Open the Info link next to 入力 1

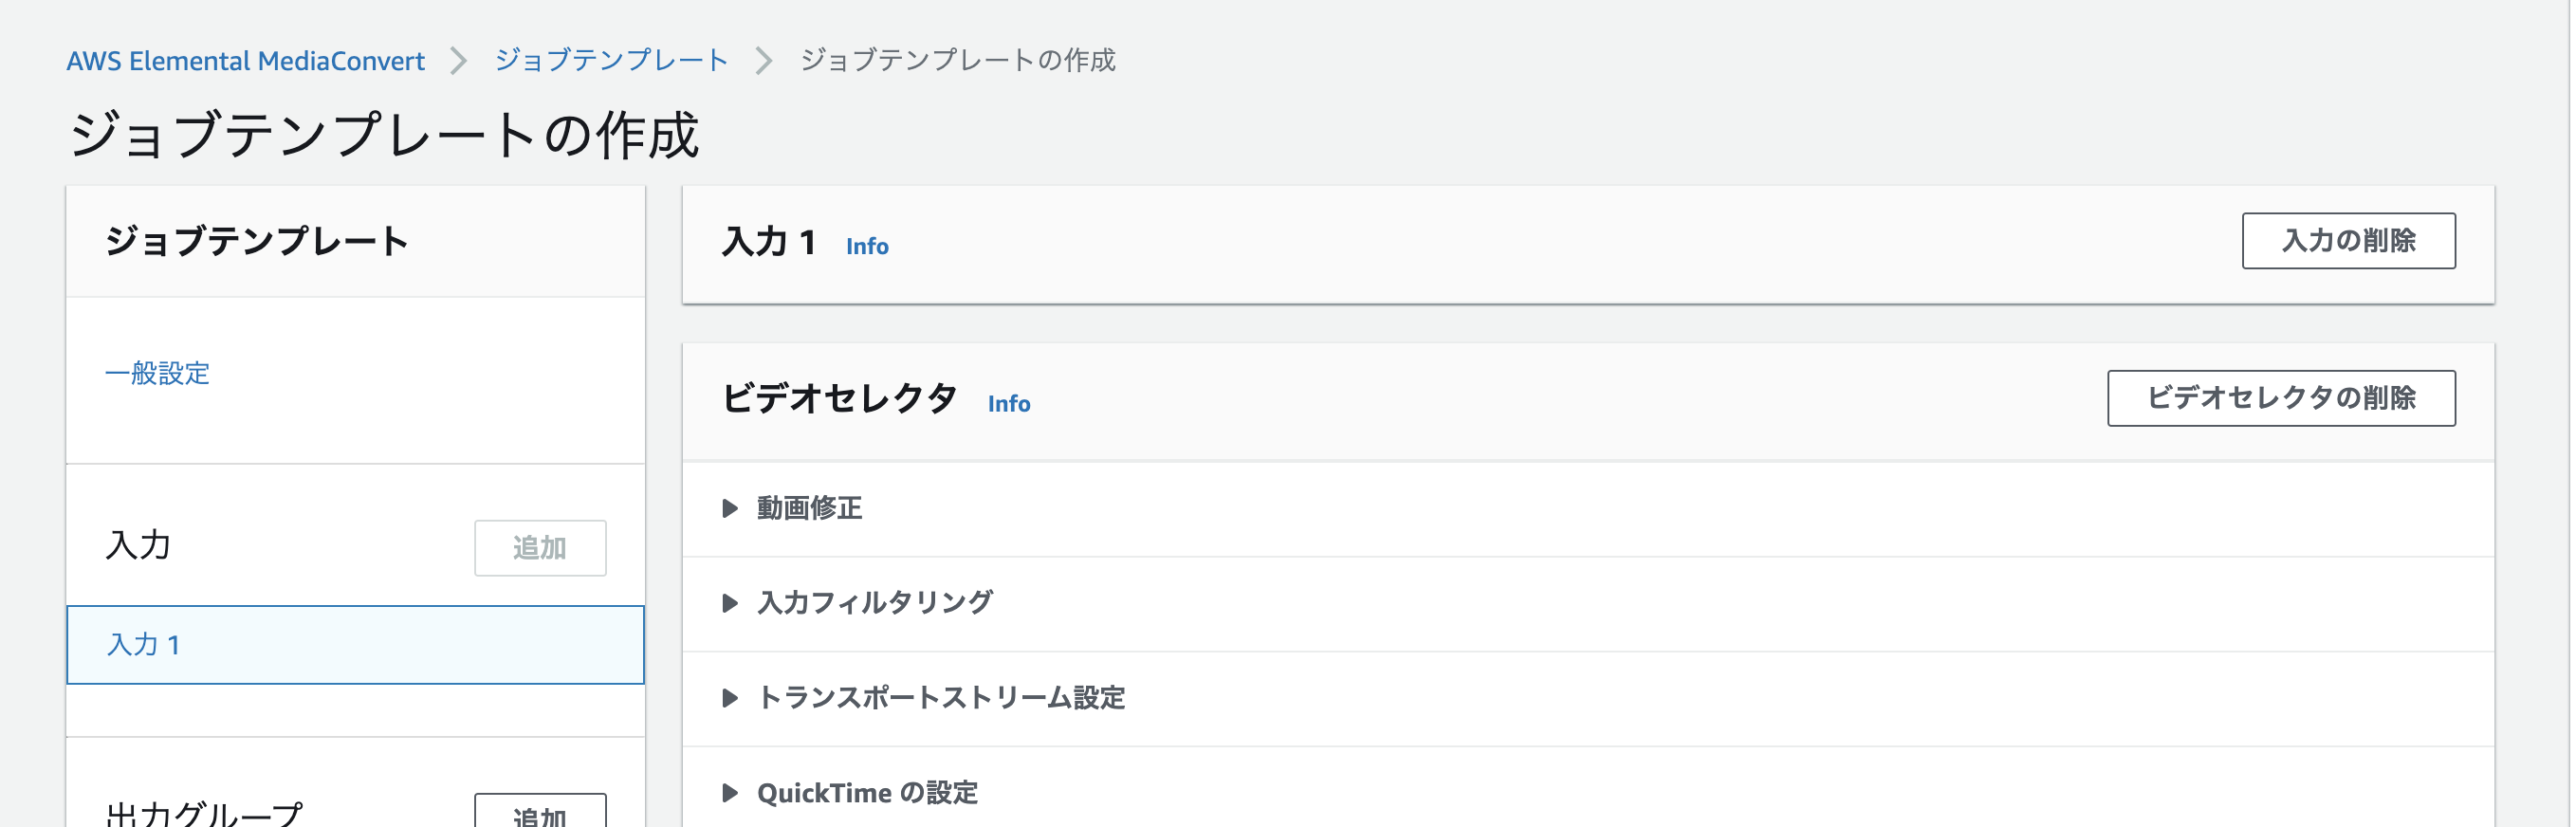point(866,246)
